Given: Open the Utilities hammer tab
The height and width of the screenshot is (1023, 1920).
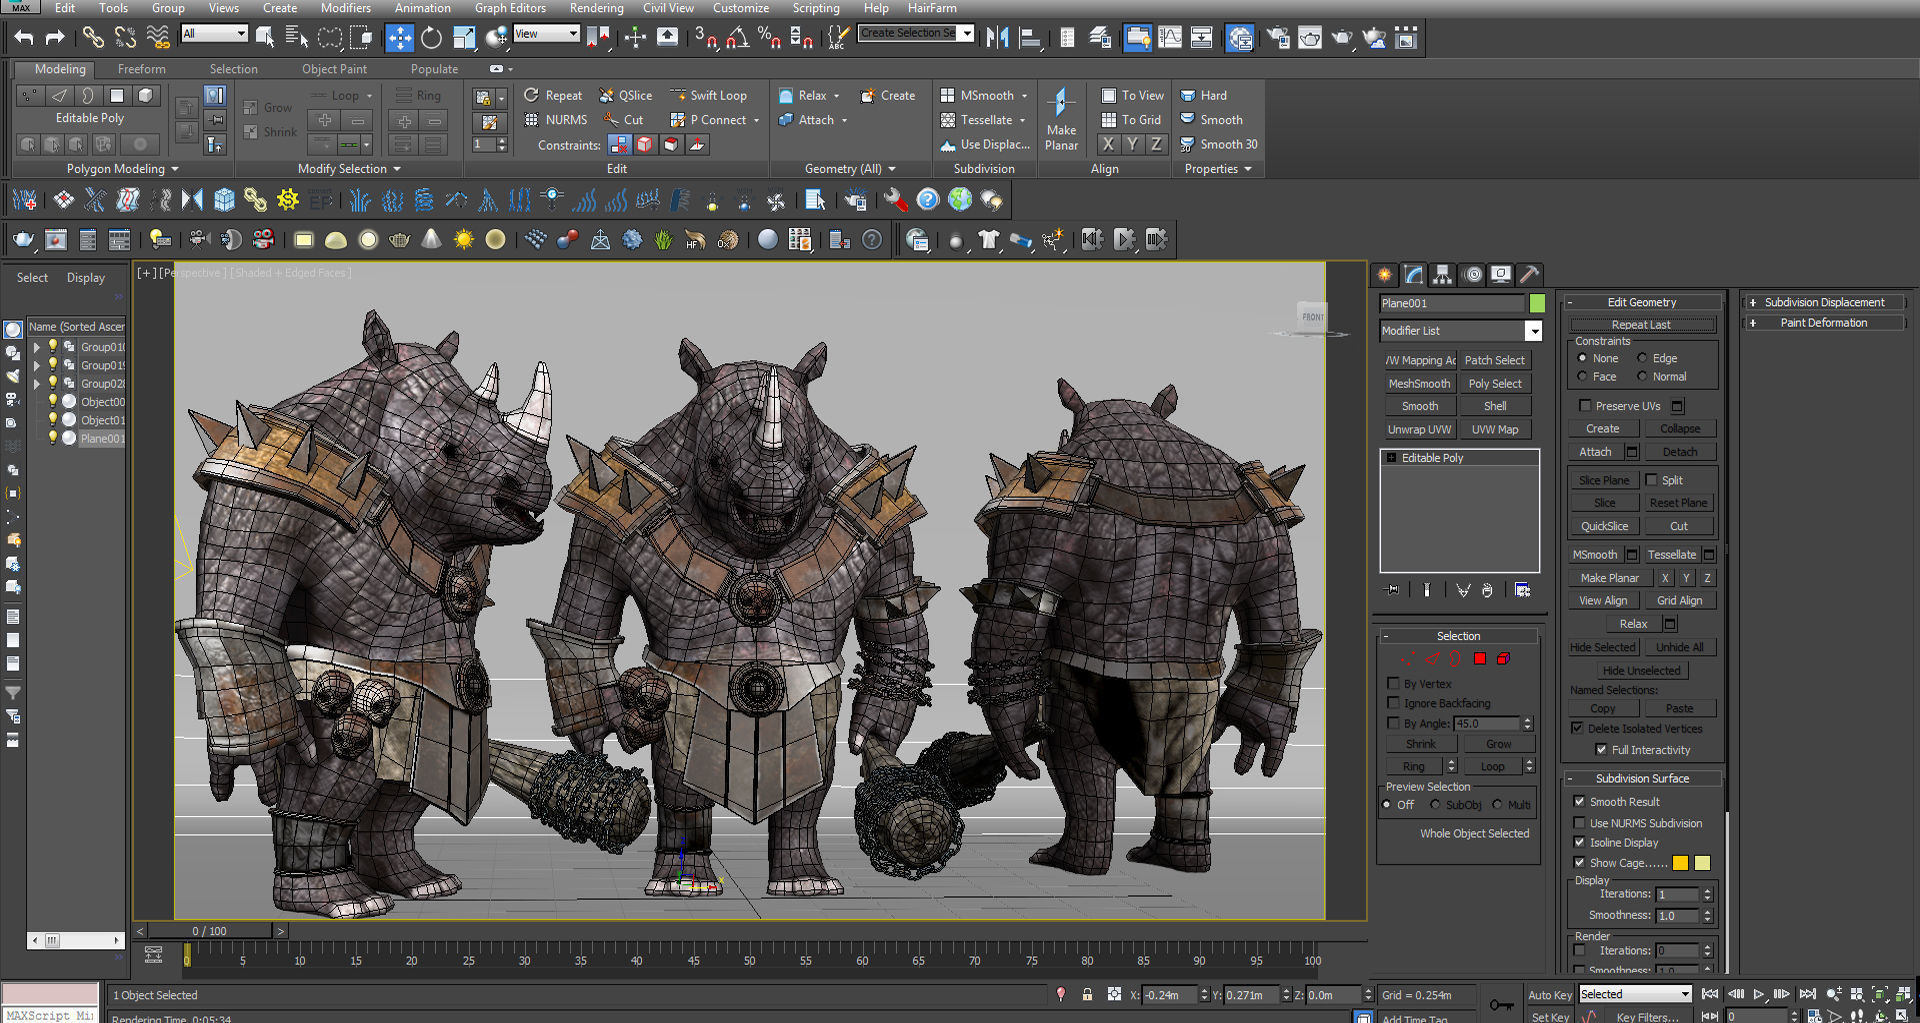Looking at the screenshot, I should (1529, 274).
